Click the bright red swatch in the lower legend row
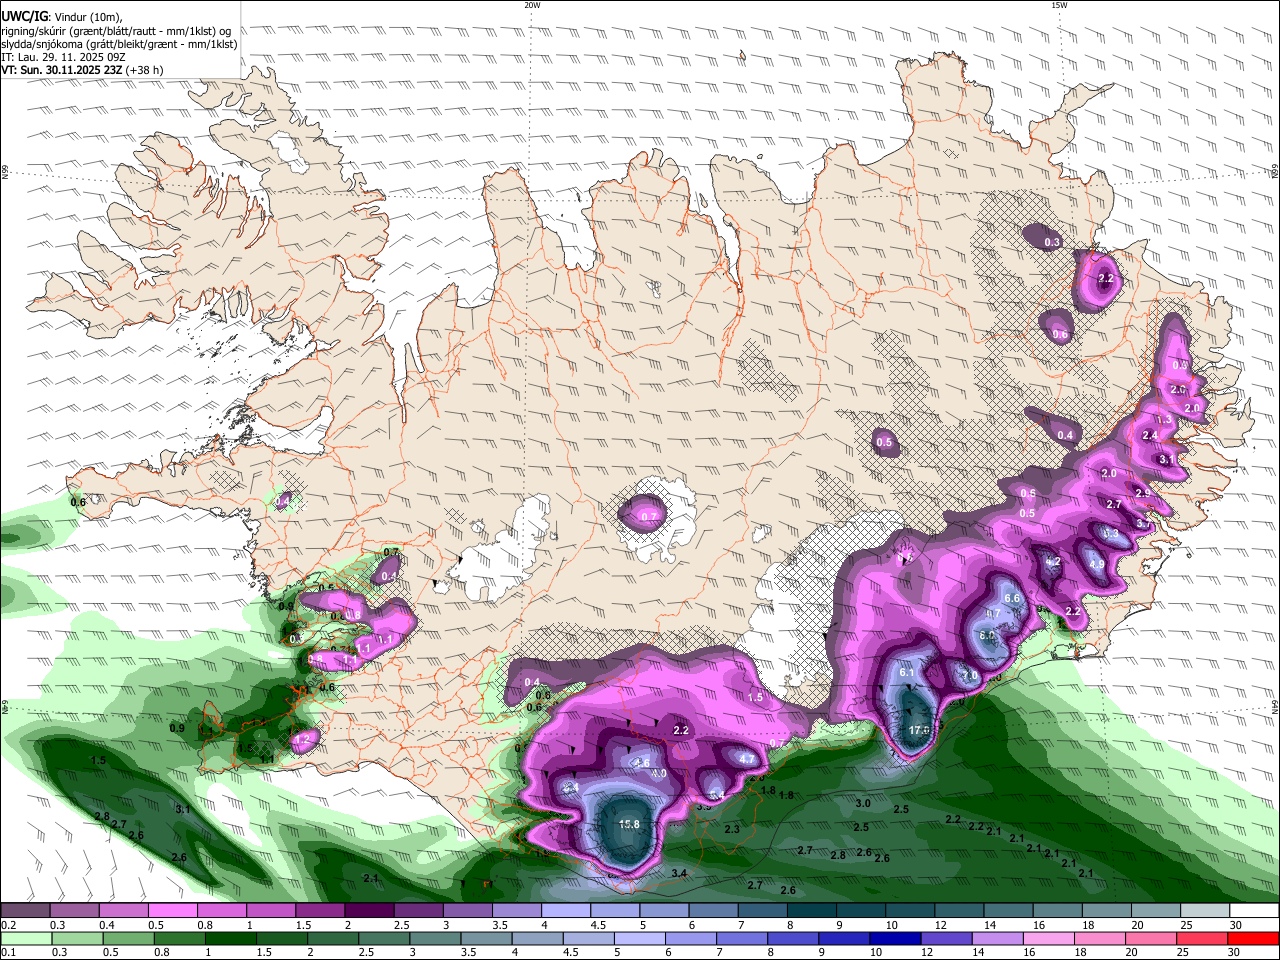 pyautogui.click(x=1253, y=938)
